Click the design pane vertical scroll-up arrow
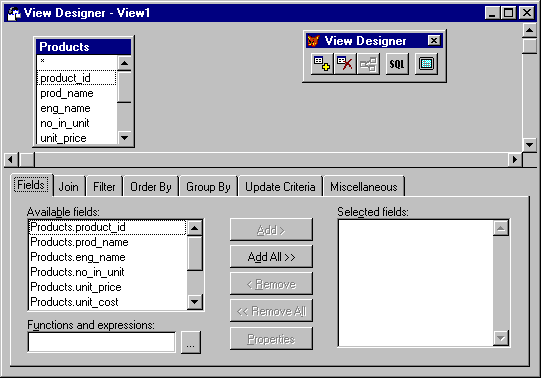This screenshot has height=378, width=541. click(529, 30)
